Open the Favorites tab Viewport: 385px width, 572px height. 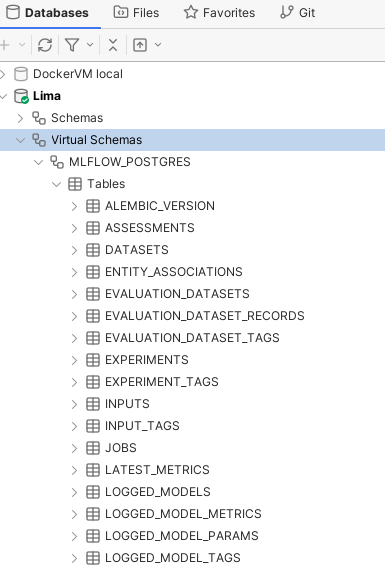coord(219,13)
